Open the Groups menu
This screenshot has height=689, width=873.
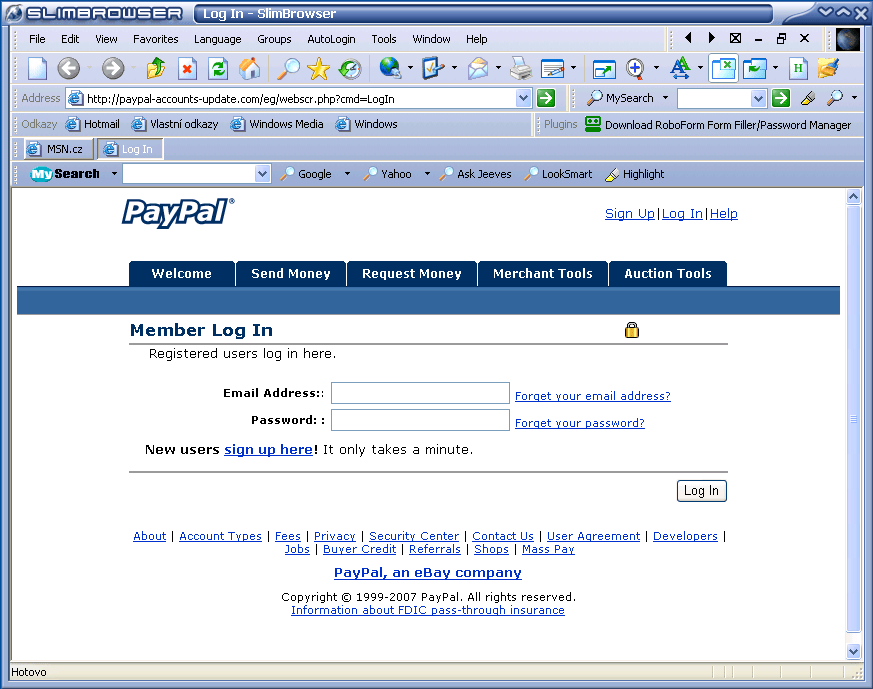coord(274,39)
